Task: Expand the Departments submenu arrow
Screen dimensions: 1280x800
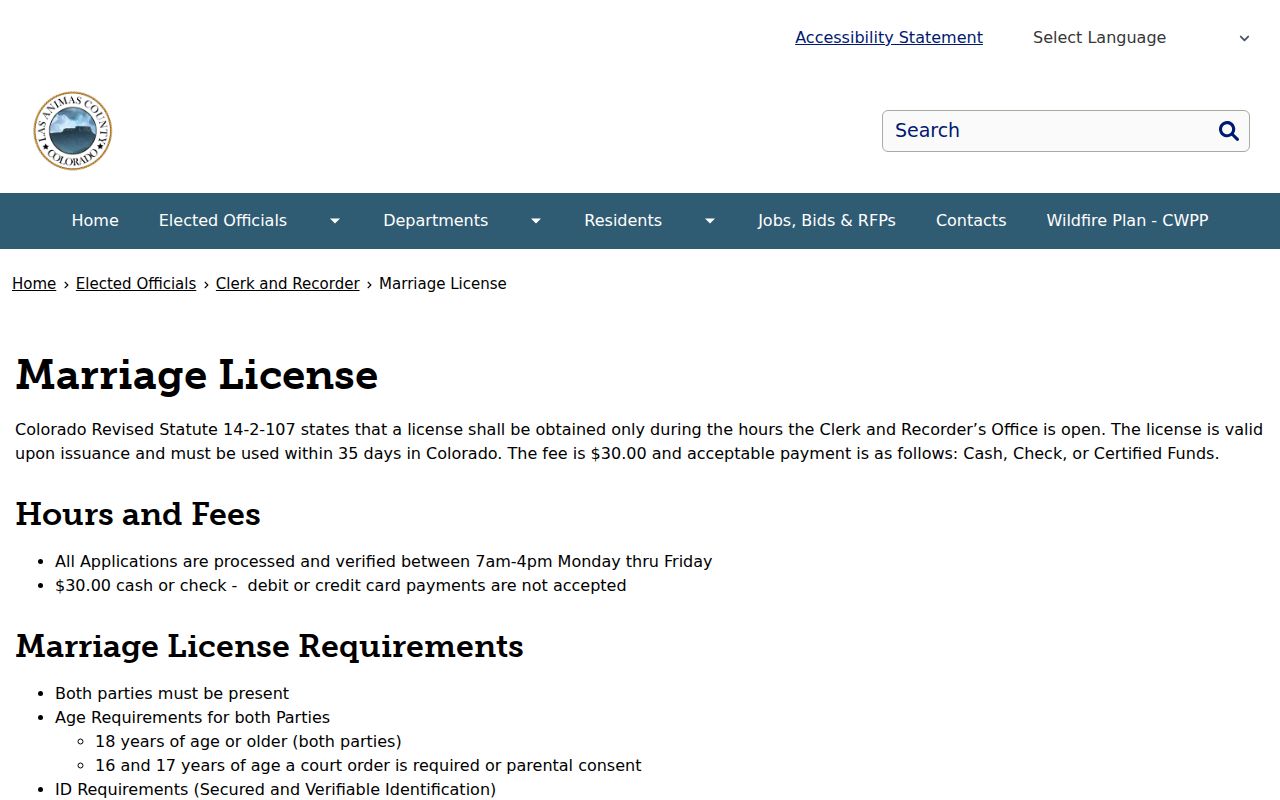Action: tap(536, 221)
